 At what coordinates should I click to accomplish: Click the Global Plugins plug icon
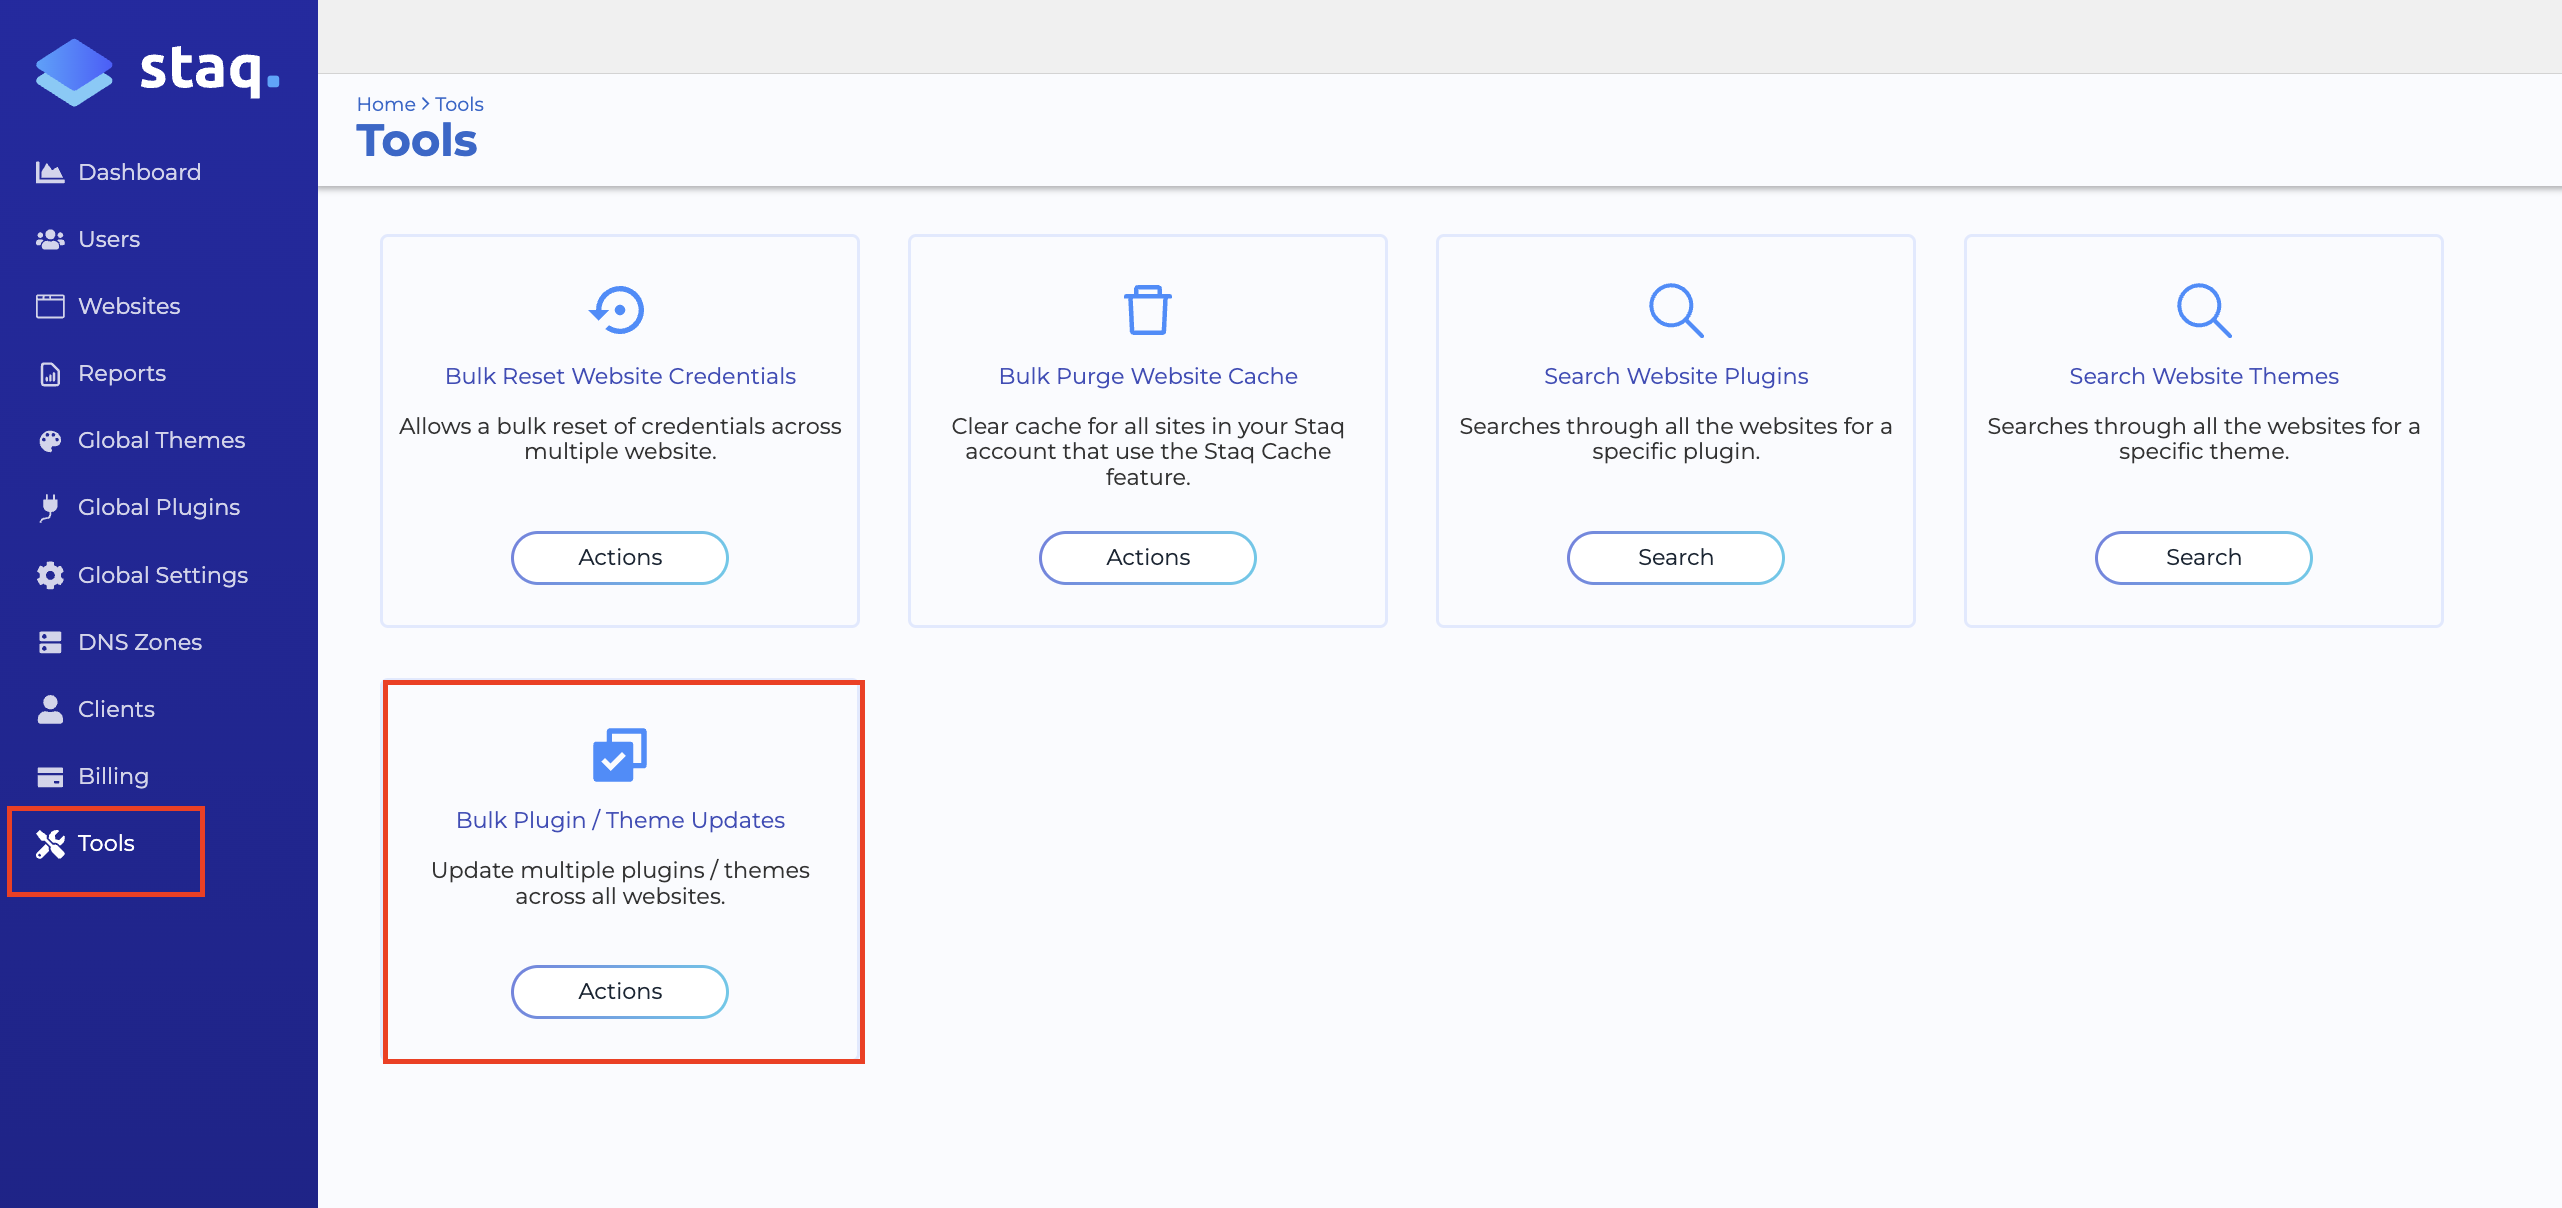point(50,507)
